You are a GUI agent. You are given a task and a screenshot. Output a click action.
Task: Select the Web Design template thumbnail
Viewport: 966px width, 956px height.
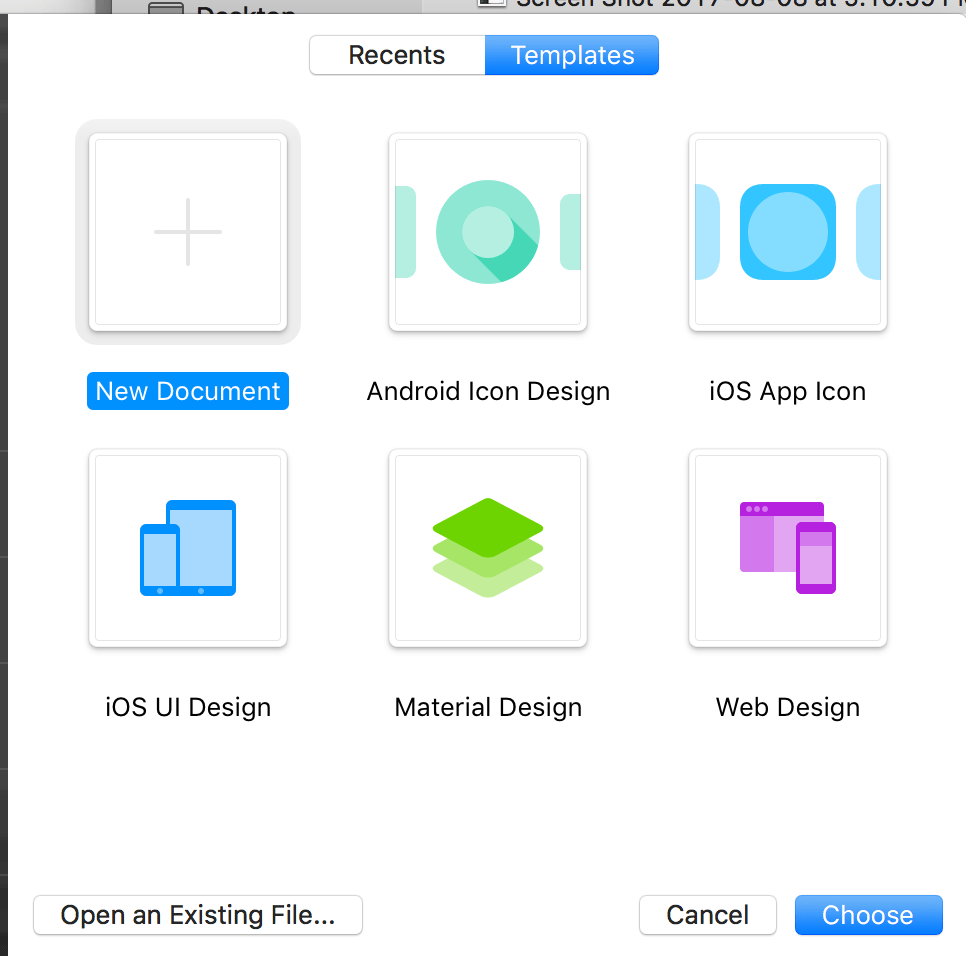(x=788, y=548)
